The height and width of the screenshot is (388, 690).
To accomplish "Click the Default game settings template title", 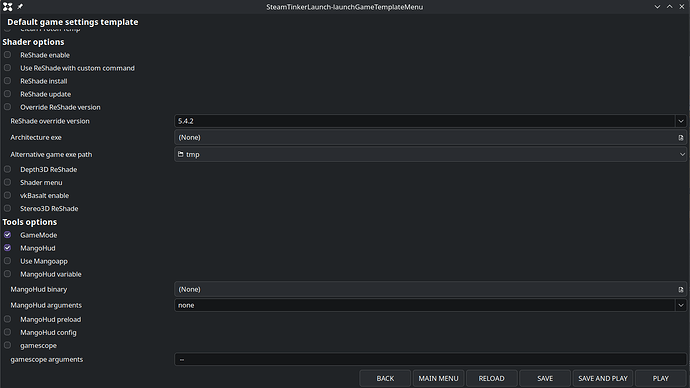I will click(73, 22).
